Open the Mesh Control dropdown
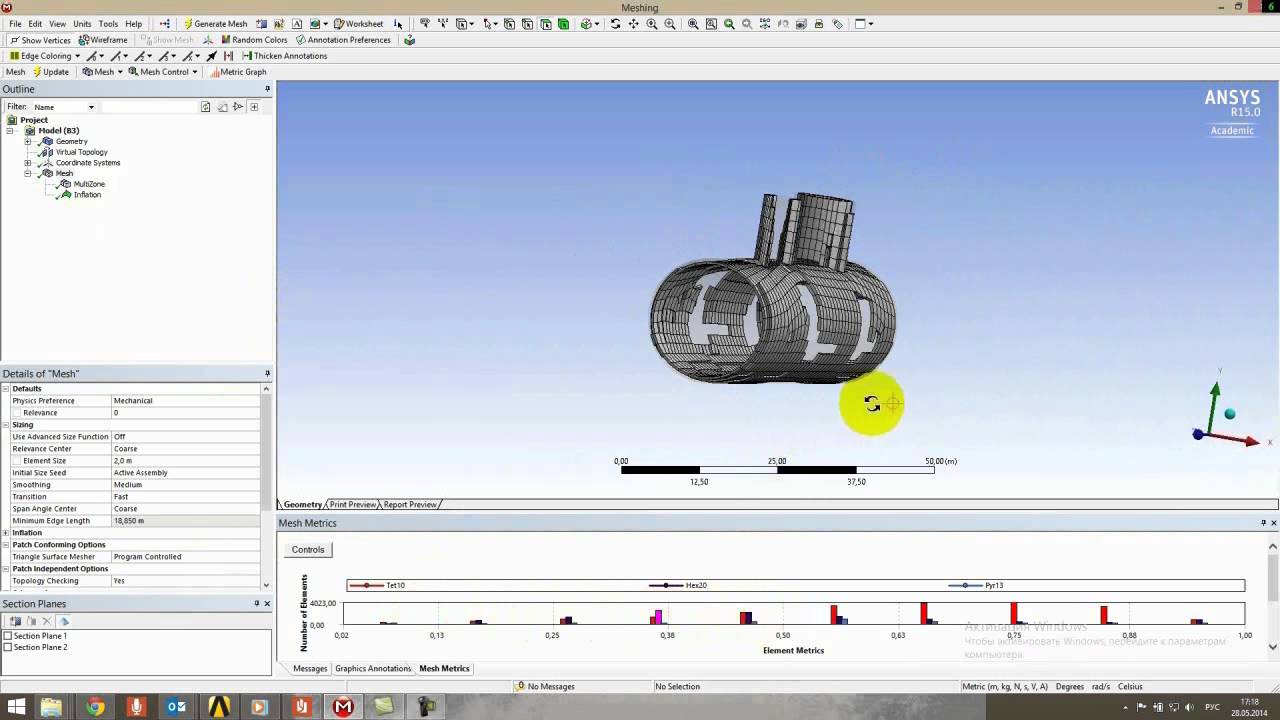Screen dimensions: 1280x720 coord(163,72)
